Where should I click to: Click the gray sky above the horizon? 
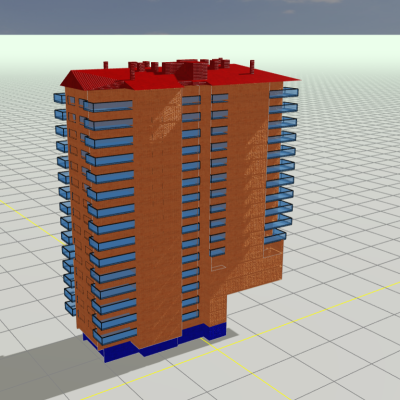(x=200, y=17)
